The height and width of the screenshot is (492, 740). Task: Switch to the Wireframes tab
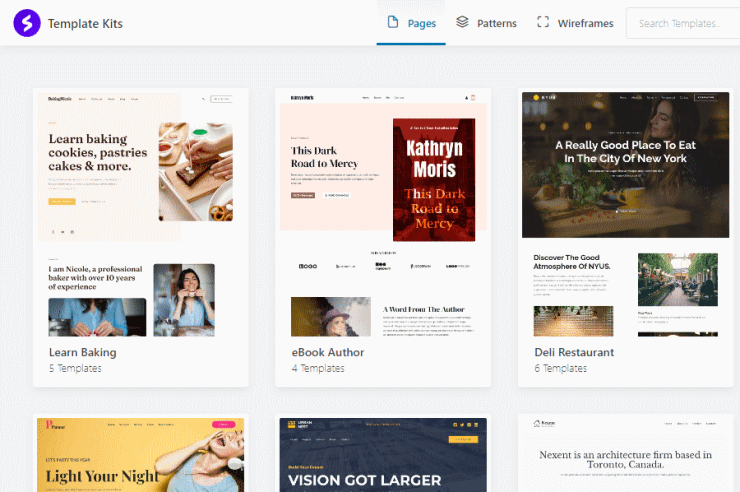click(x=575, y=23)
